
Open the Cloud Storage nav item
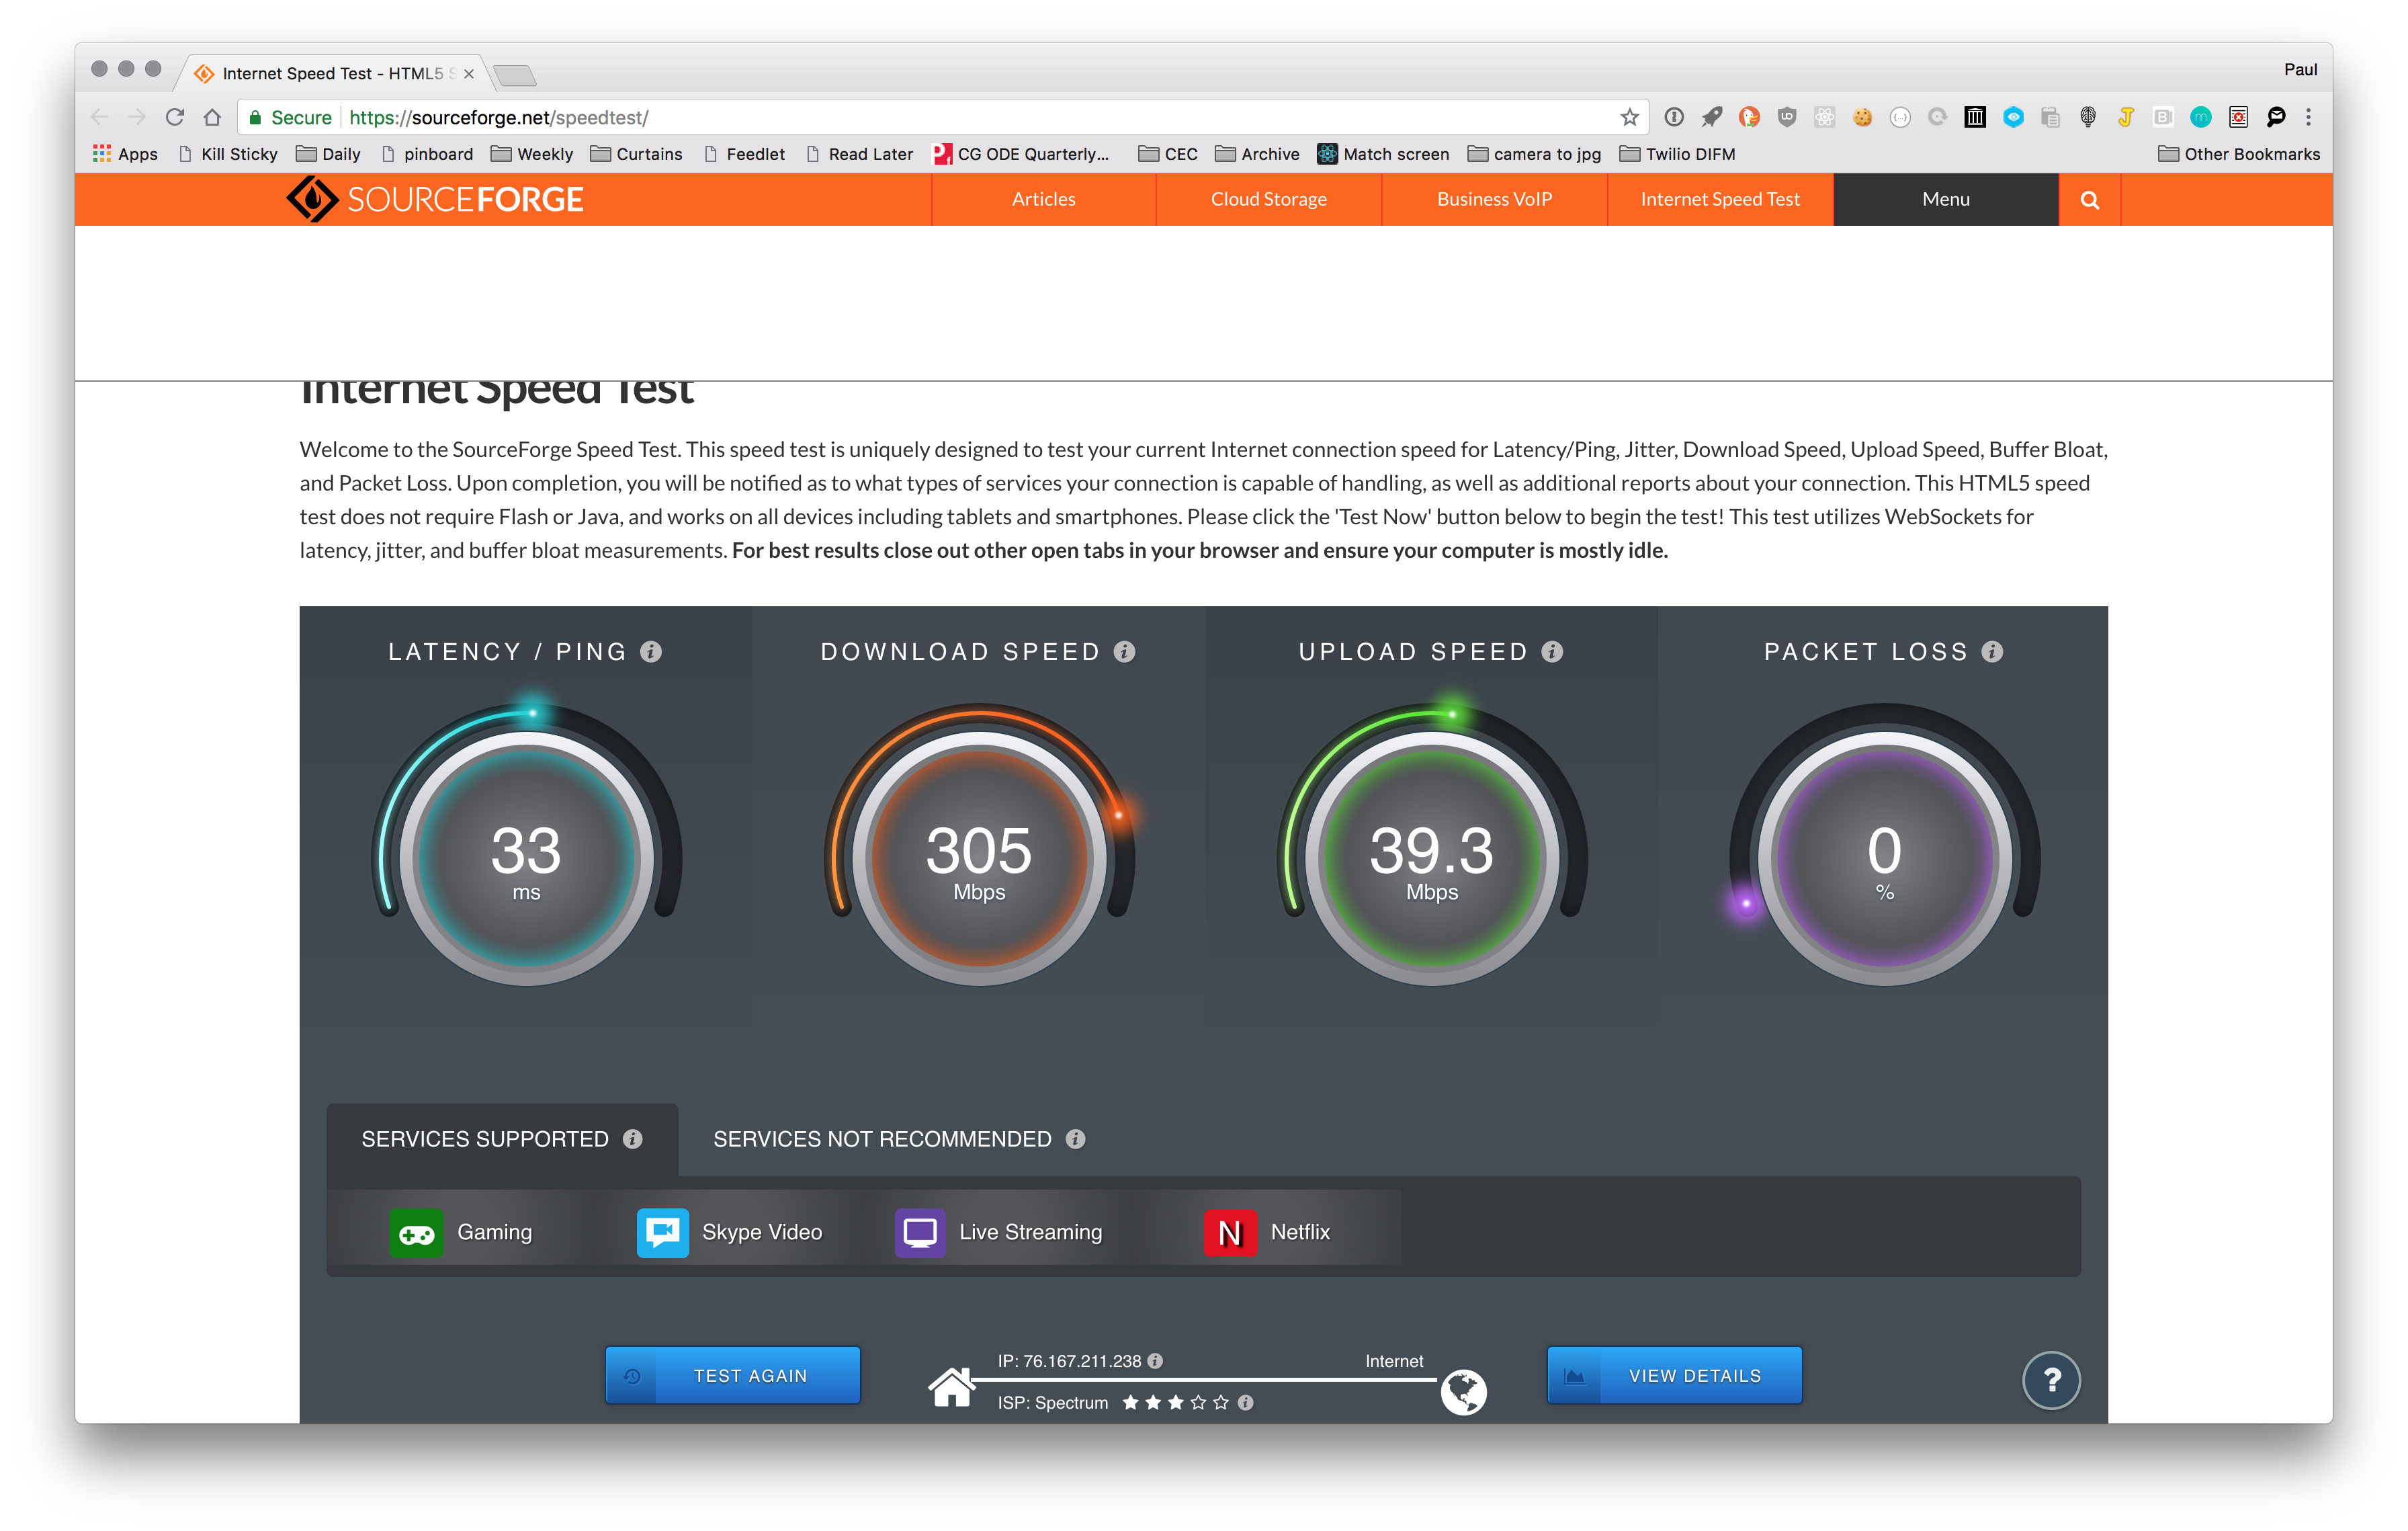click(1268, 199)
